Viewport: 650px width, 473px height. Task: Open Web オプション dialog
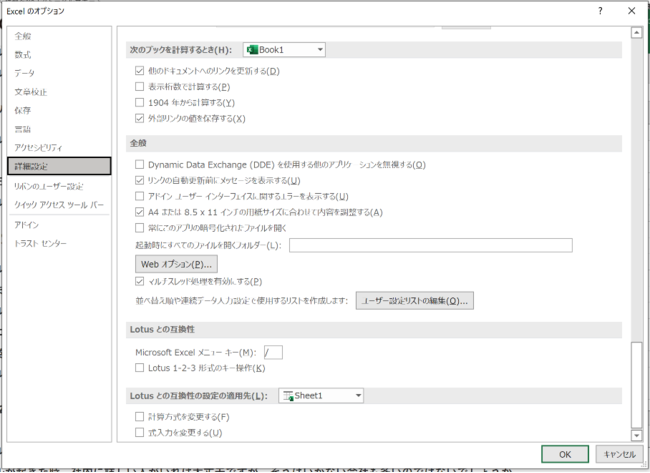[176, 264]
